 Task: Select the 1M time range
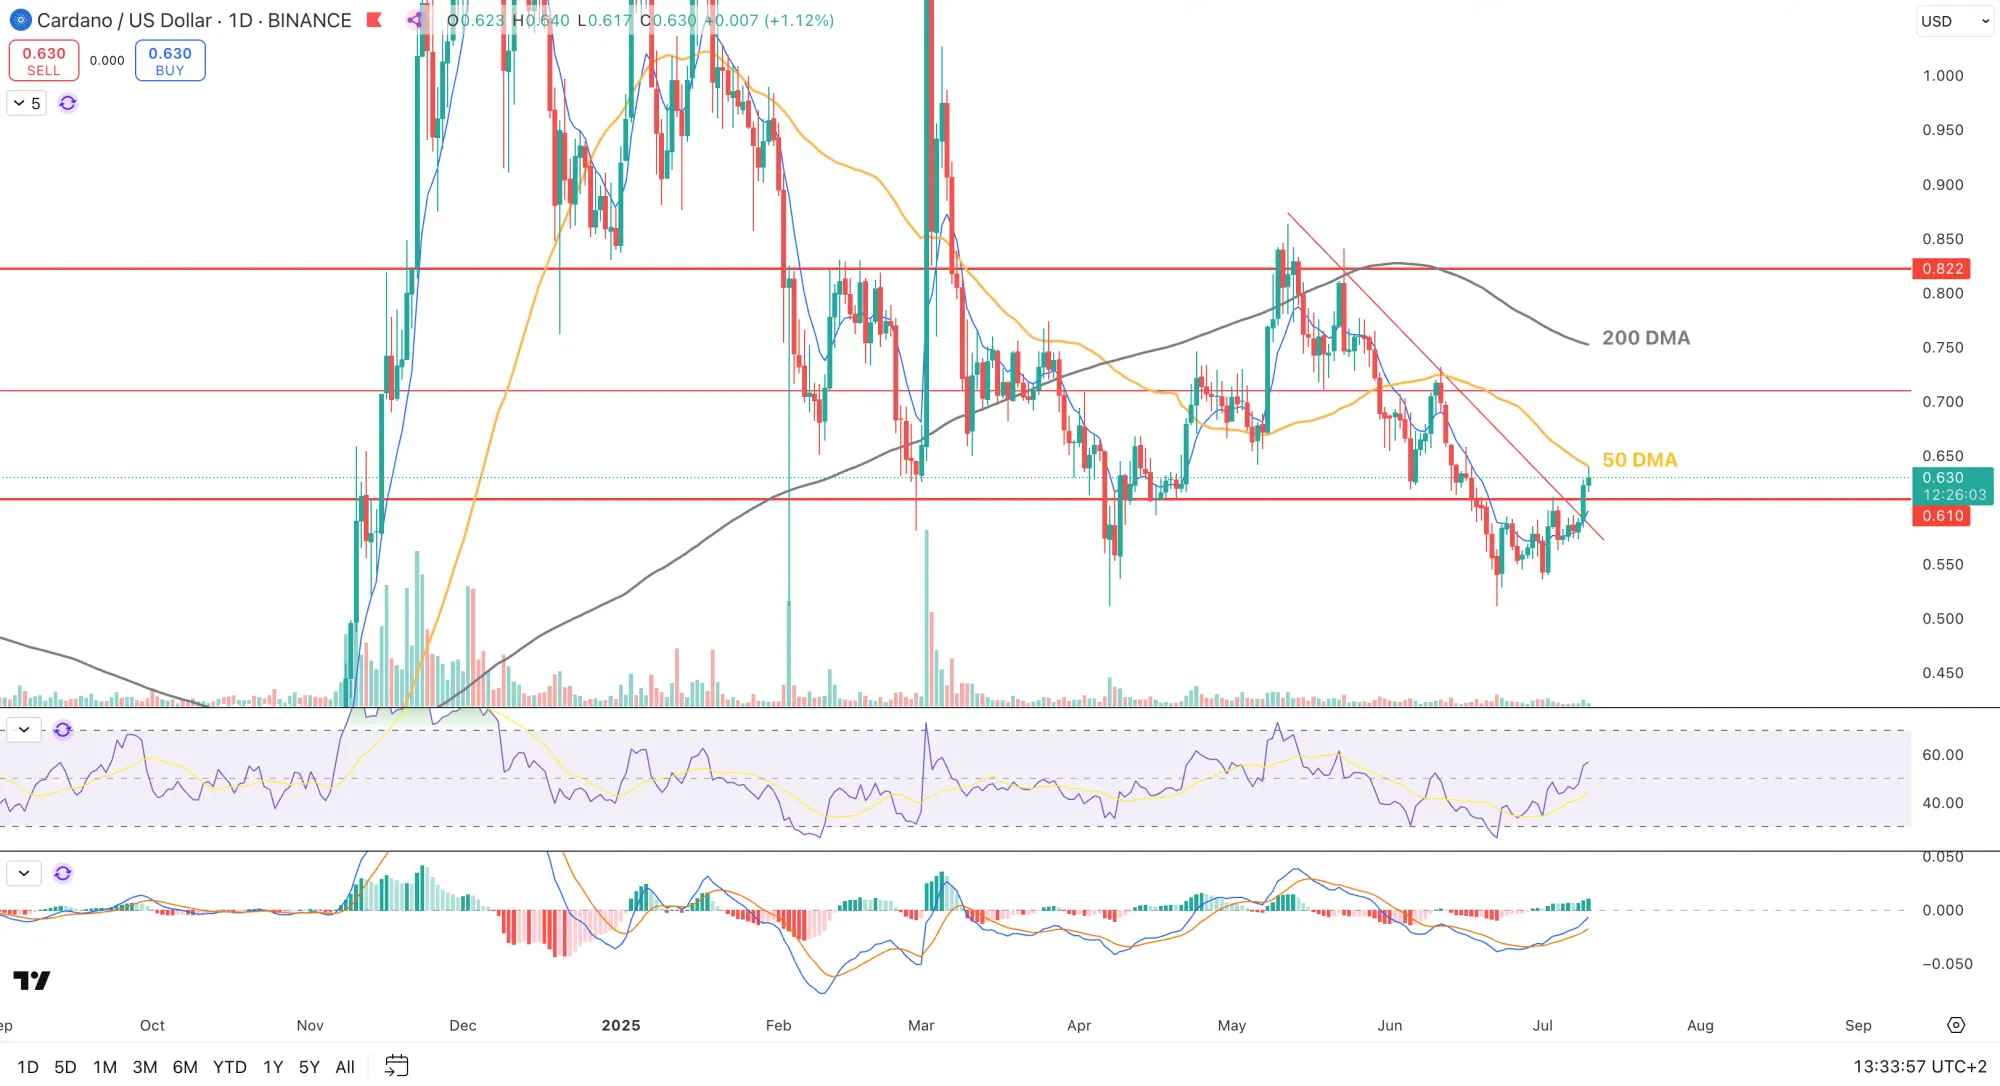[x=105, y=1067]
